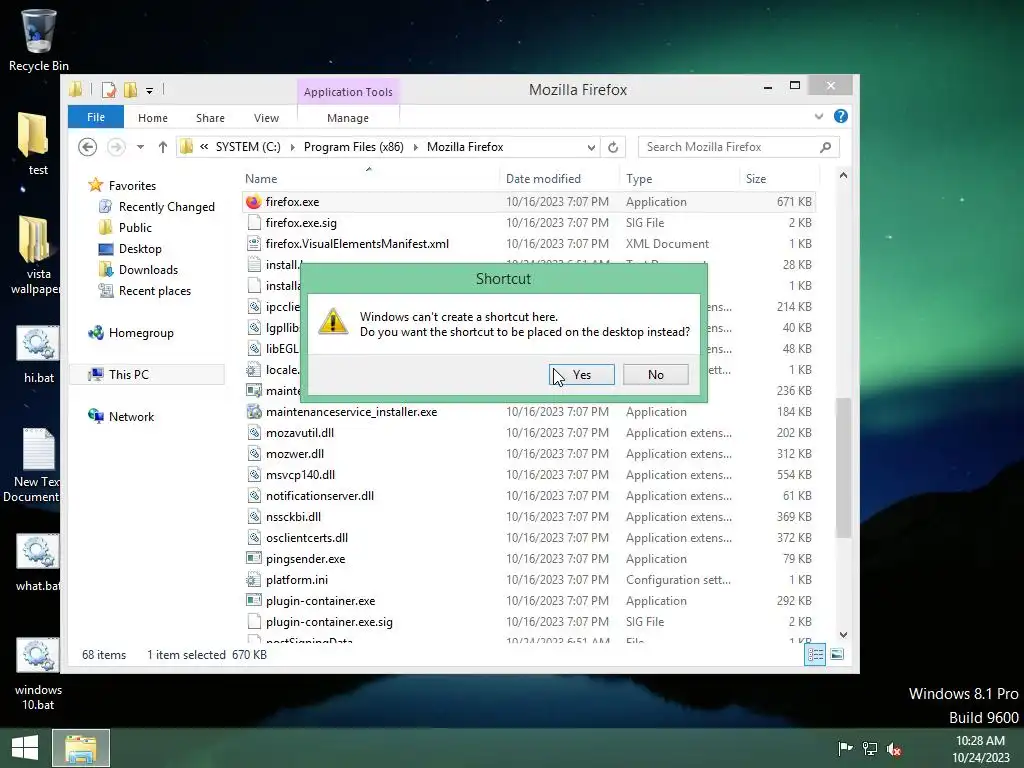Switch to the View ribbon tab
The width and height of the screenshot is (1024, 768).
pyautogui.click(x=266, y=118)
